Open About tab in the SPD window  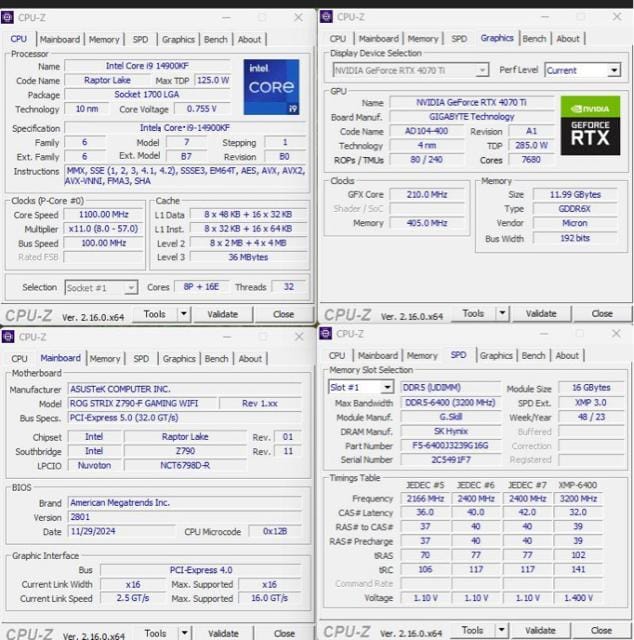click(567, 356)
